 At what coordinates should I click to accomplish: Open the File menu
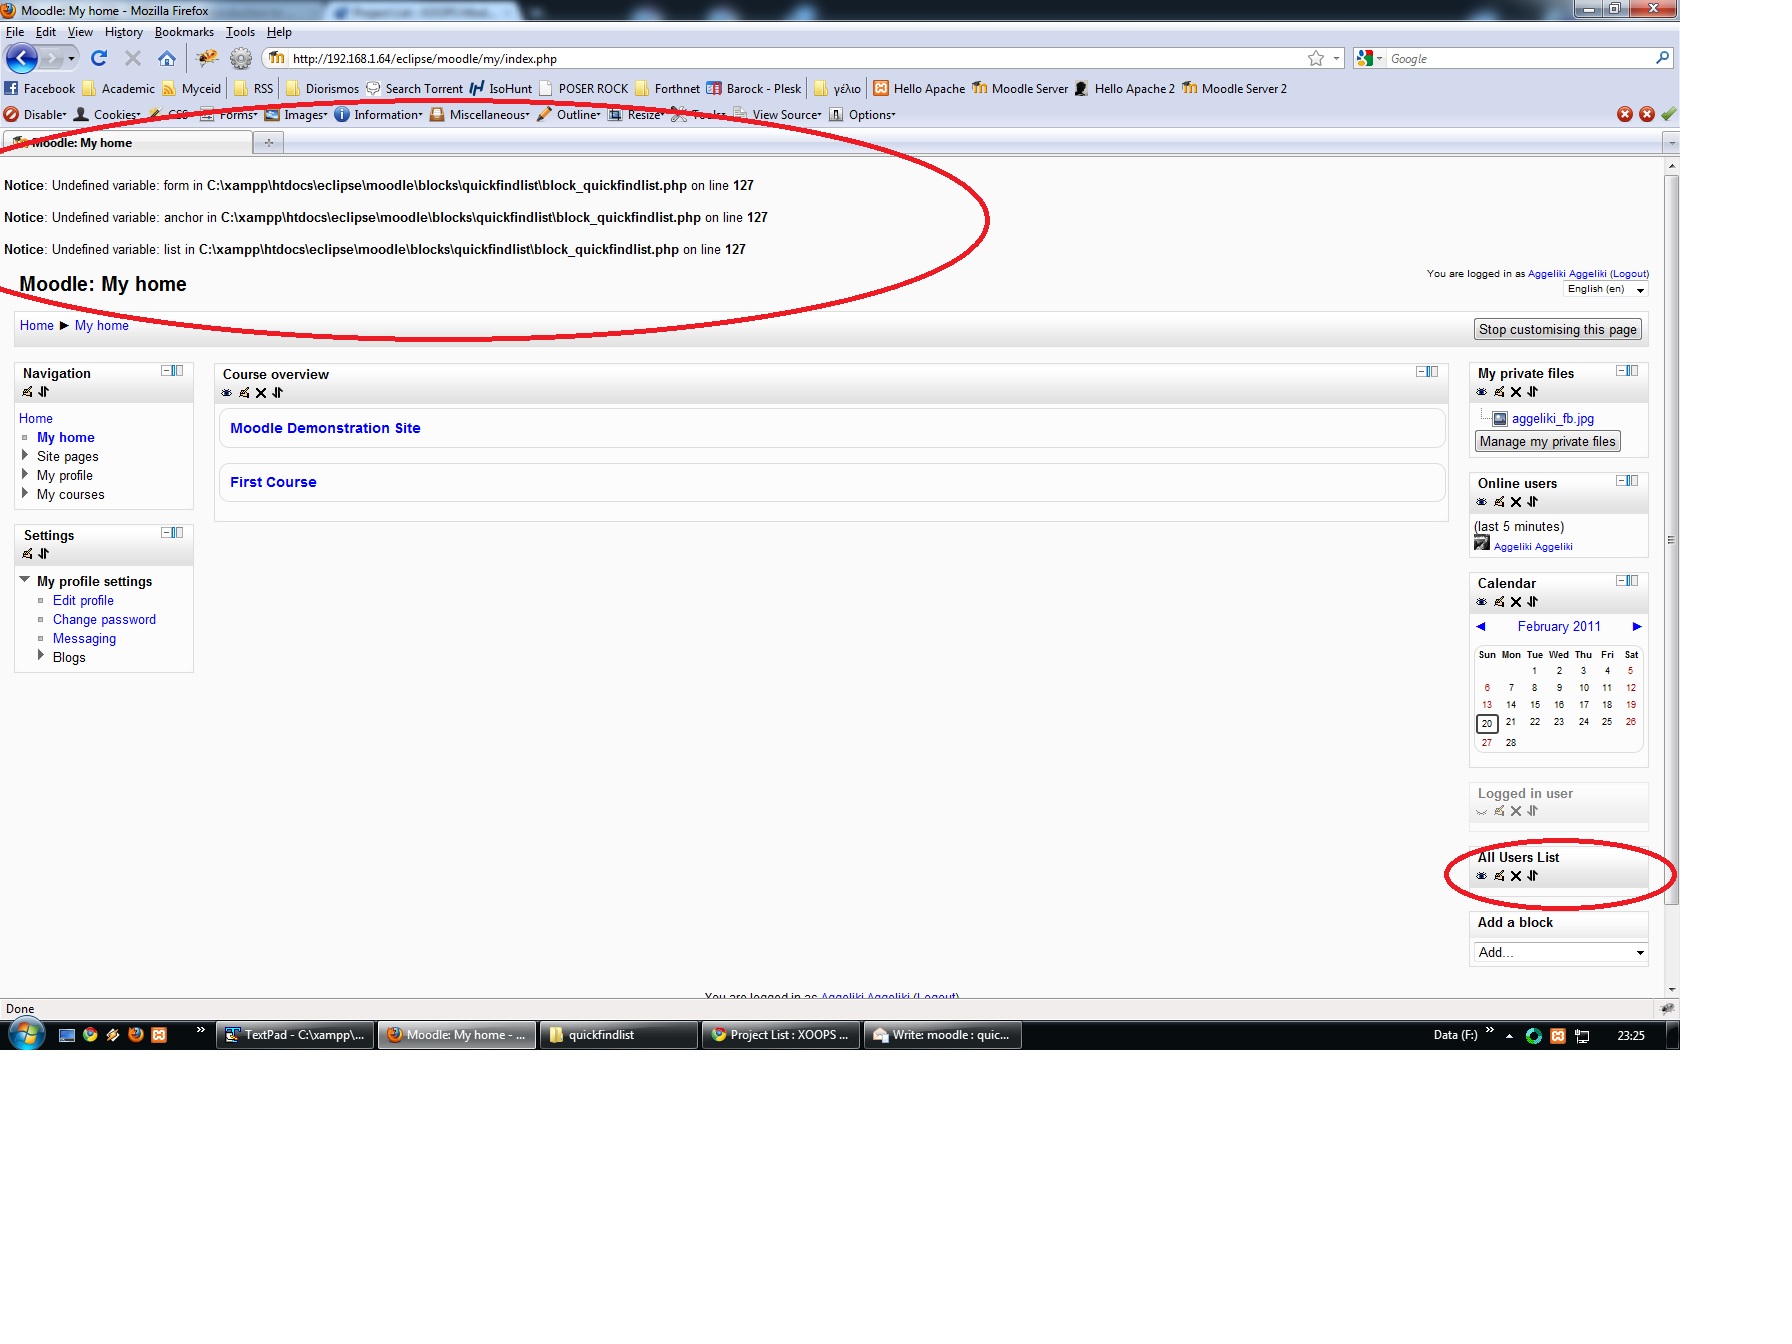click(x=15, y=32)
